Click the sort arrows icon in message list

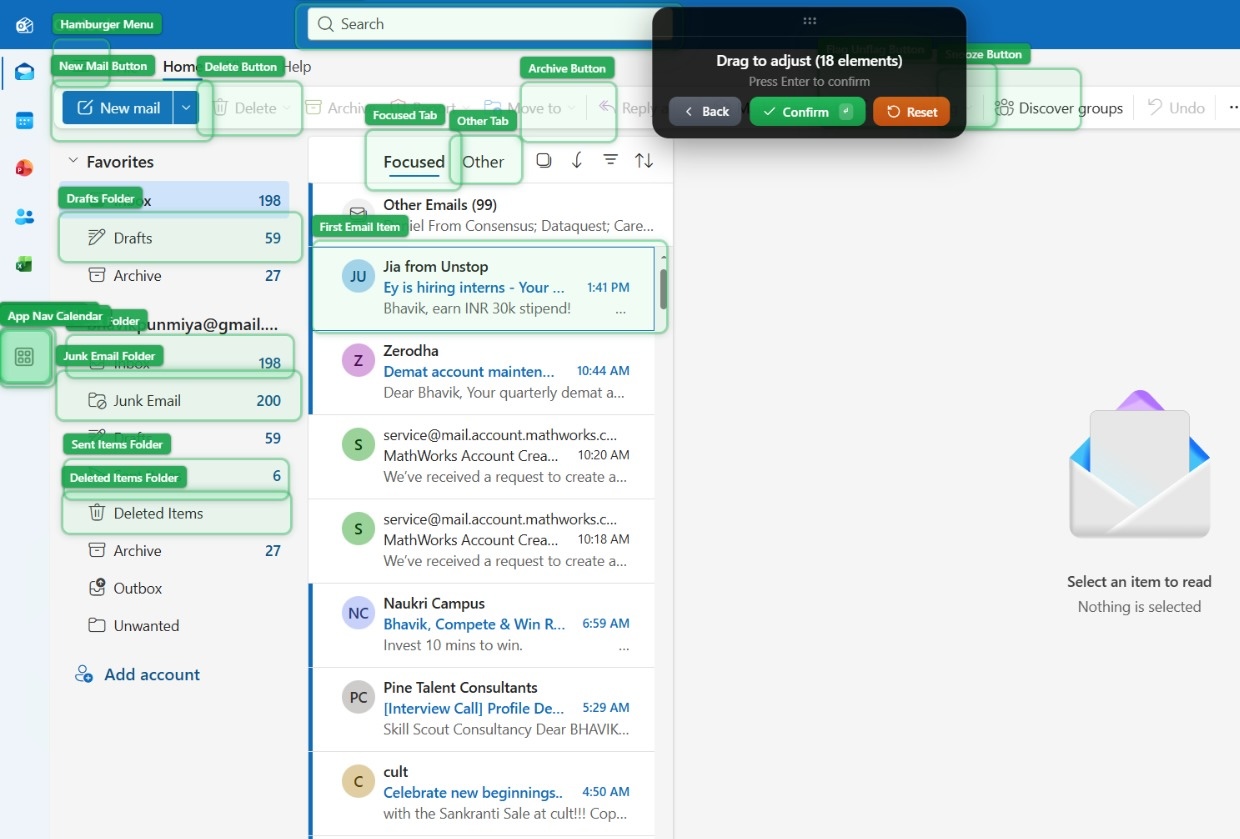tap(644, 160)
